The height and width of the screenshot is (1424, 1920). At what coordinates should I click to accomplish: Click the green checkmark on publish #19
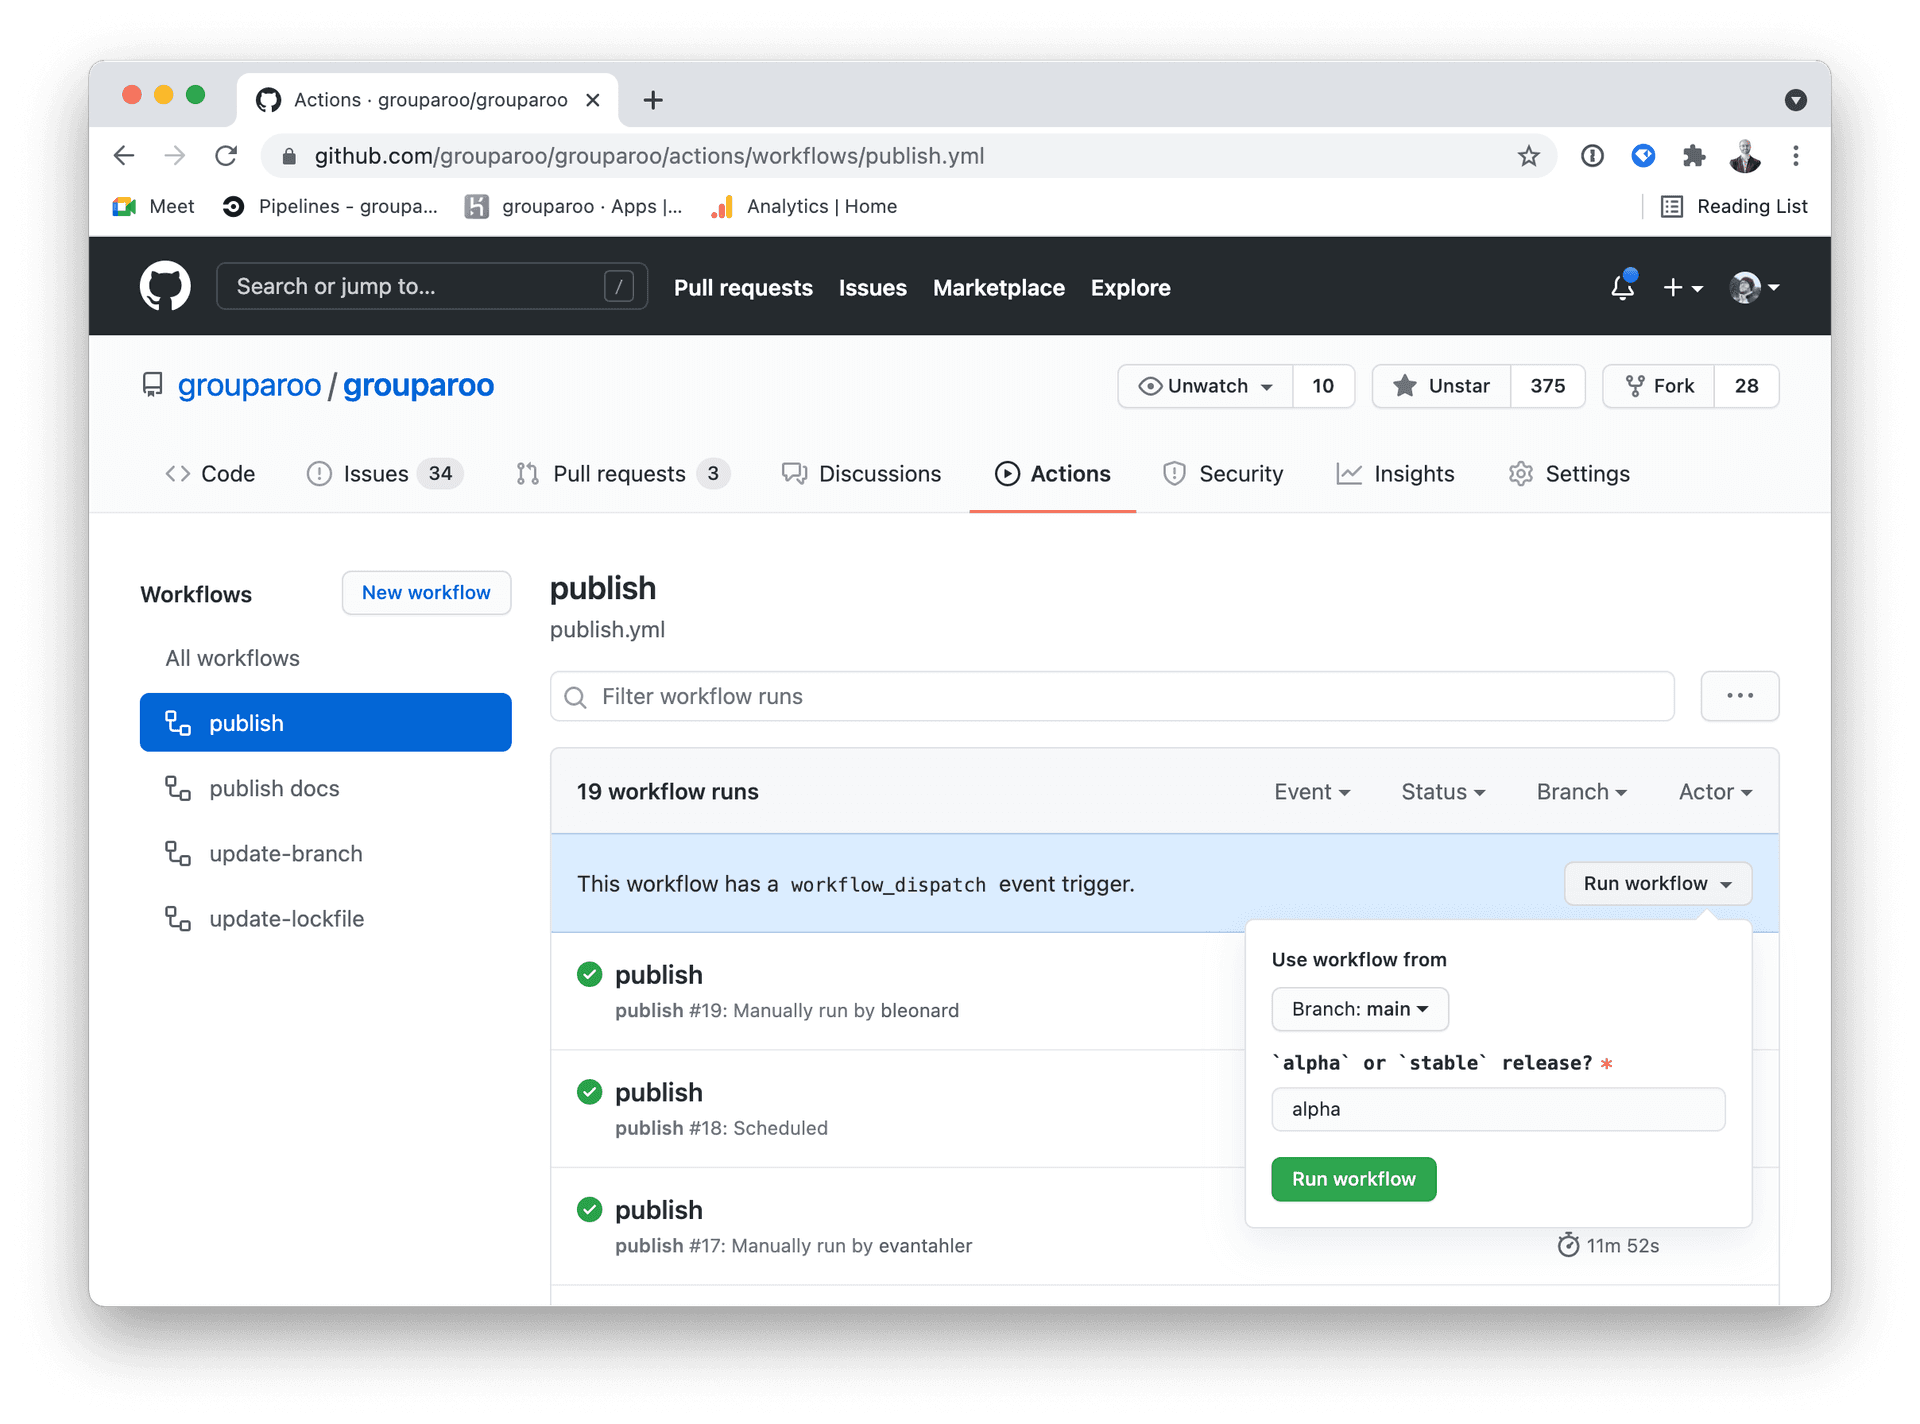(589, 972)
